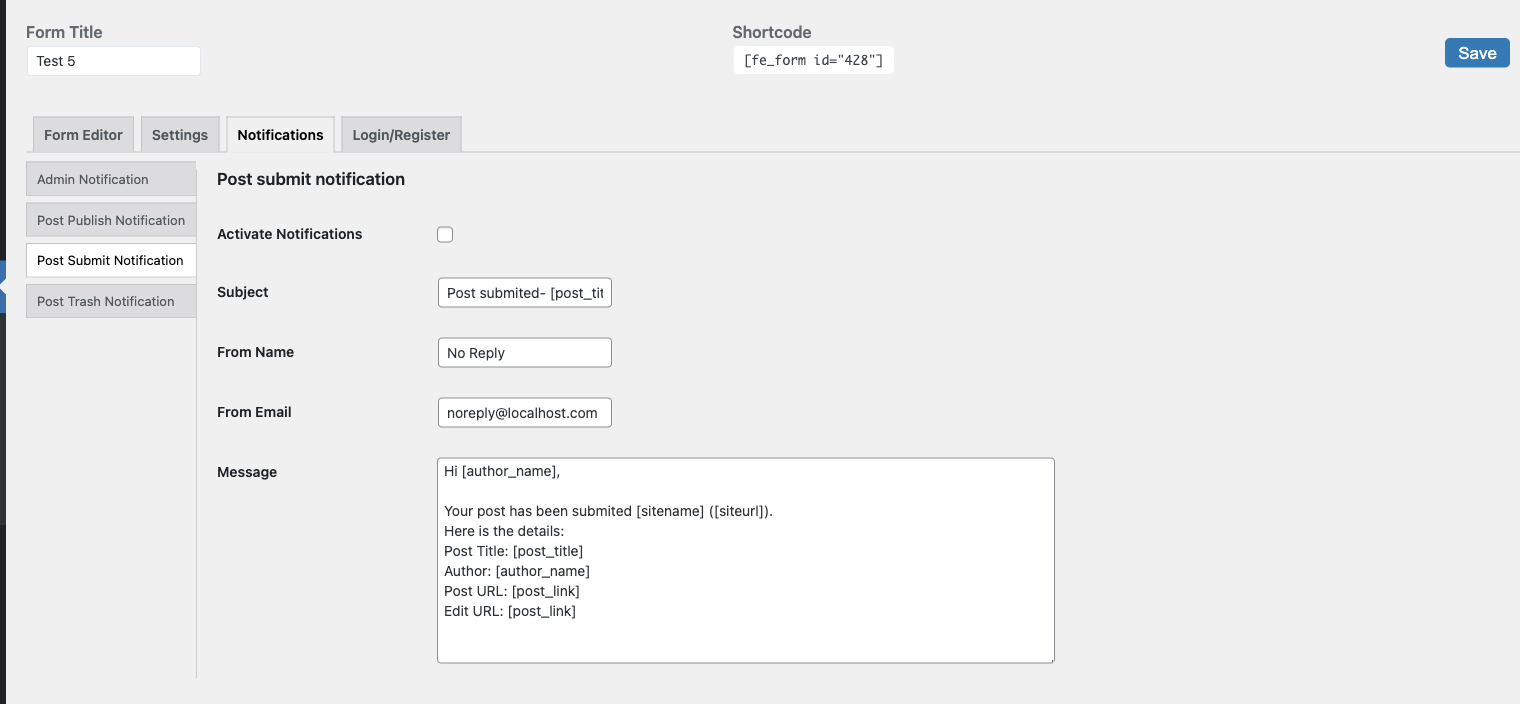Click the 'Post Title: [post_title]' line
The width and height of the screenshot is (1520, 704).
pos(513,551)
